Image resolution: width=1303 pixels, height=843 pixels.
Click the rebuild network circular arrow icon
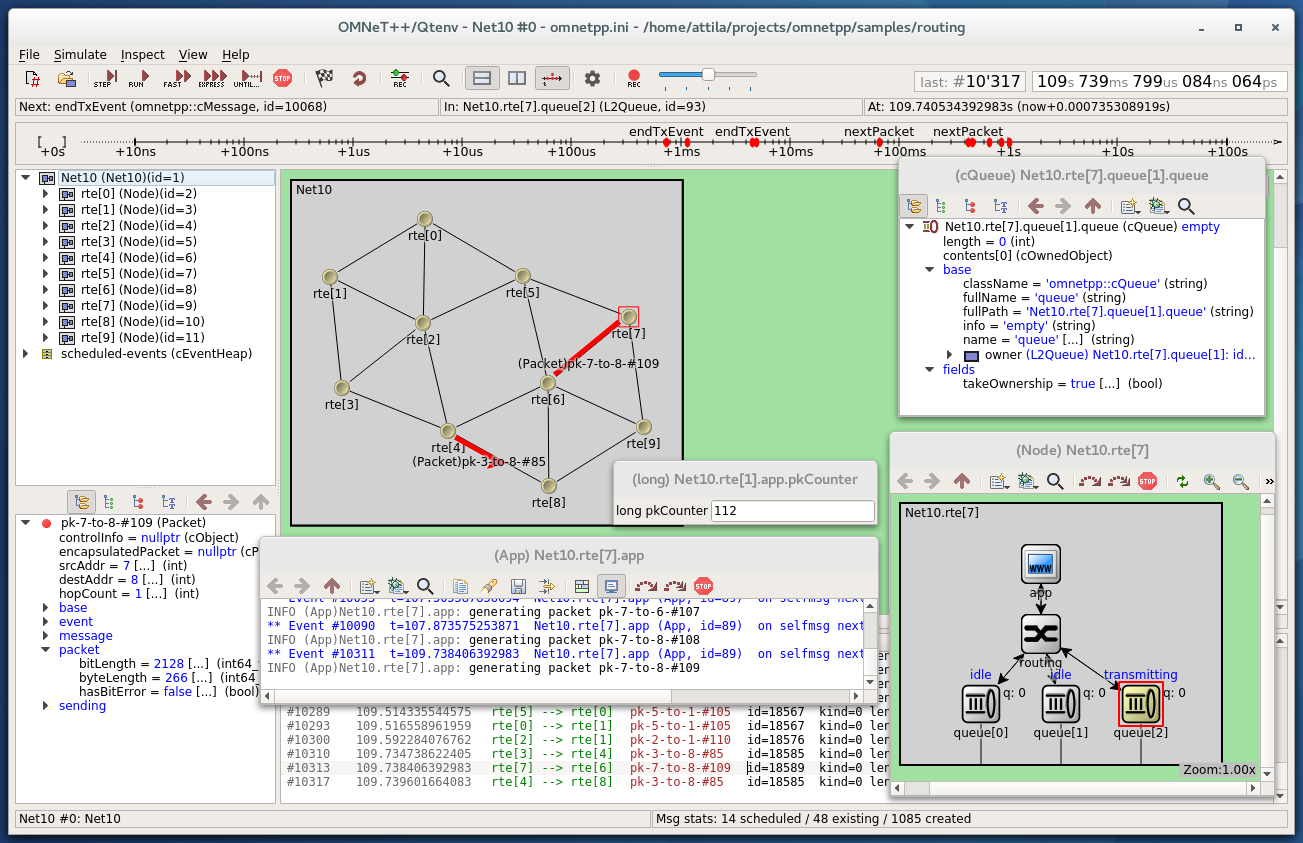(359, 78)
